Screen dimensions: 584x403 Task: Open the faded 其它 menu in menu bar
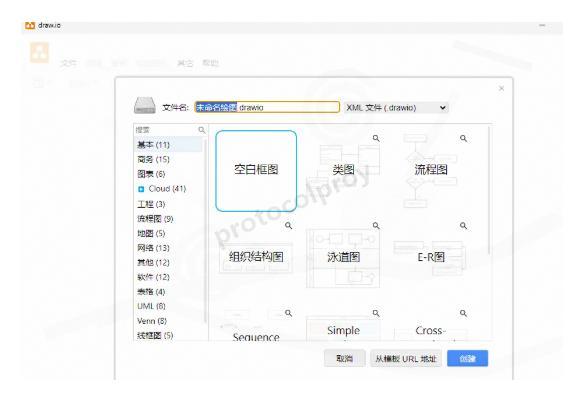(185, 63)
